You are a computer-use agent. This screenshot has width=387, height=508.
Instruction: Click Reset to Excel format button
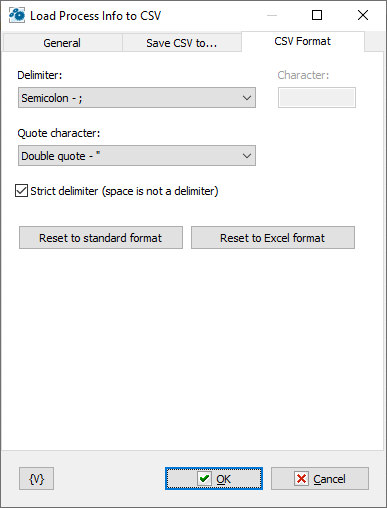click(273, 238)
